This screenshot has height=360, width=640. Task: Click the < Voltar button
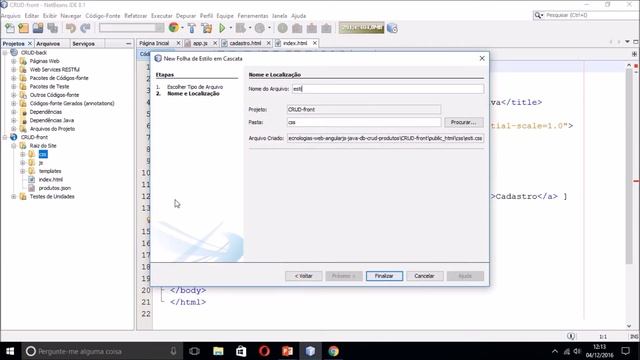pyautogui.click(x=303, y=276)
